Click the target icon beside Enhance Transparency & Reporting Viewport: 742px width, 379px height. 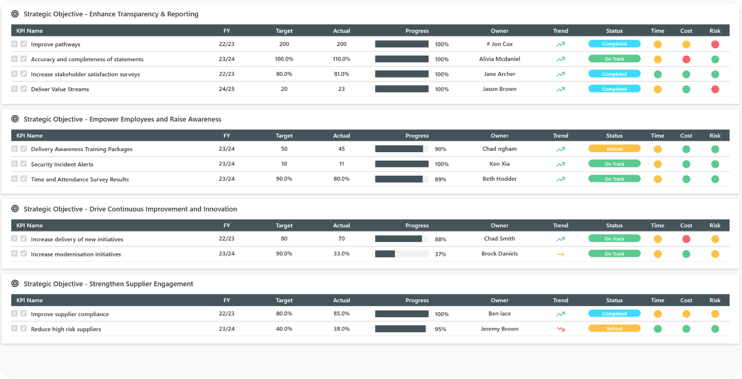tap(15, 14)
